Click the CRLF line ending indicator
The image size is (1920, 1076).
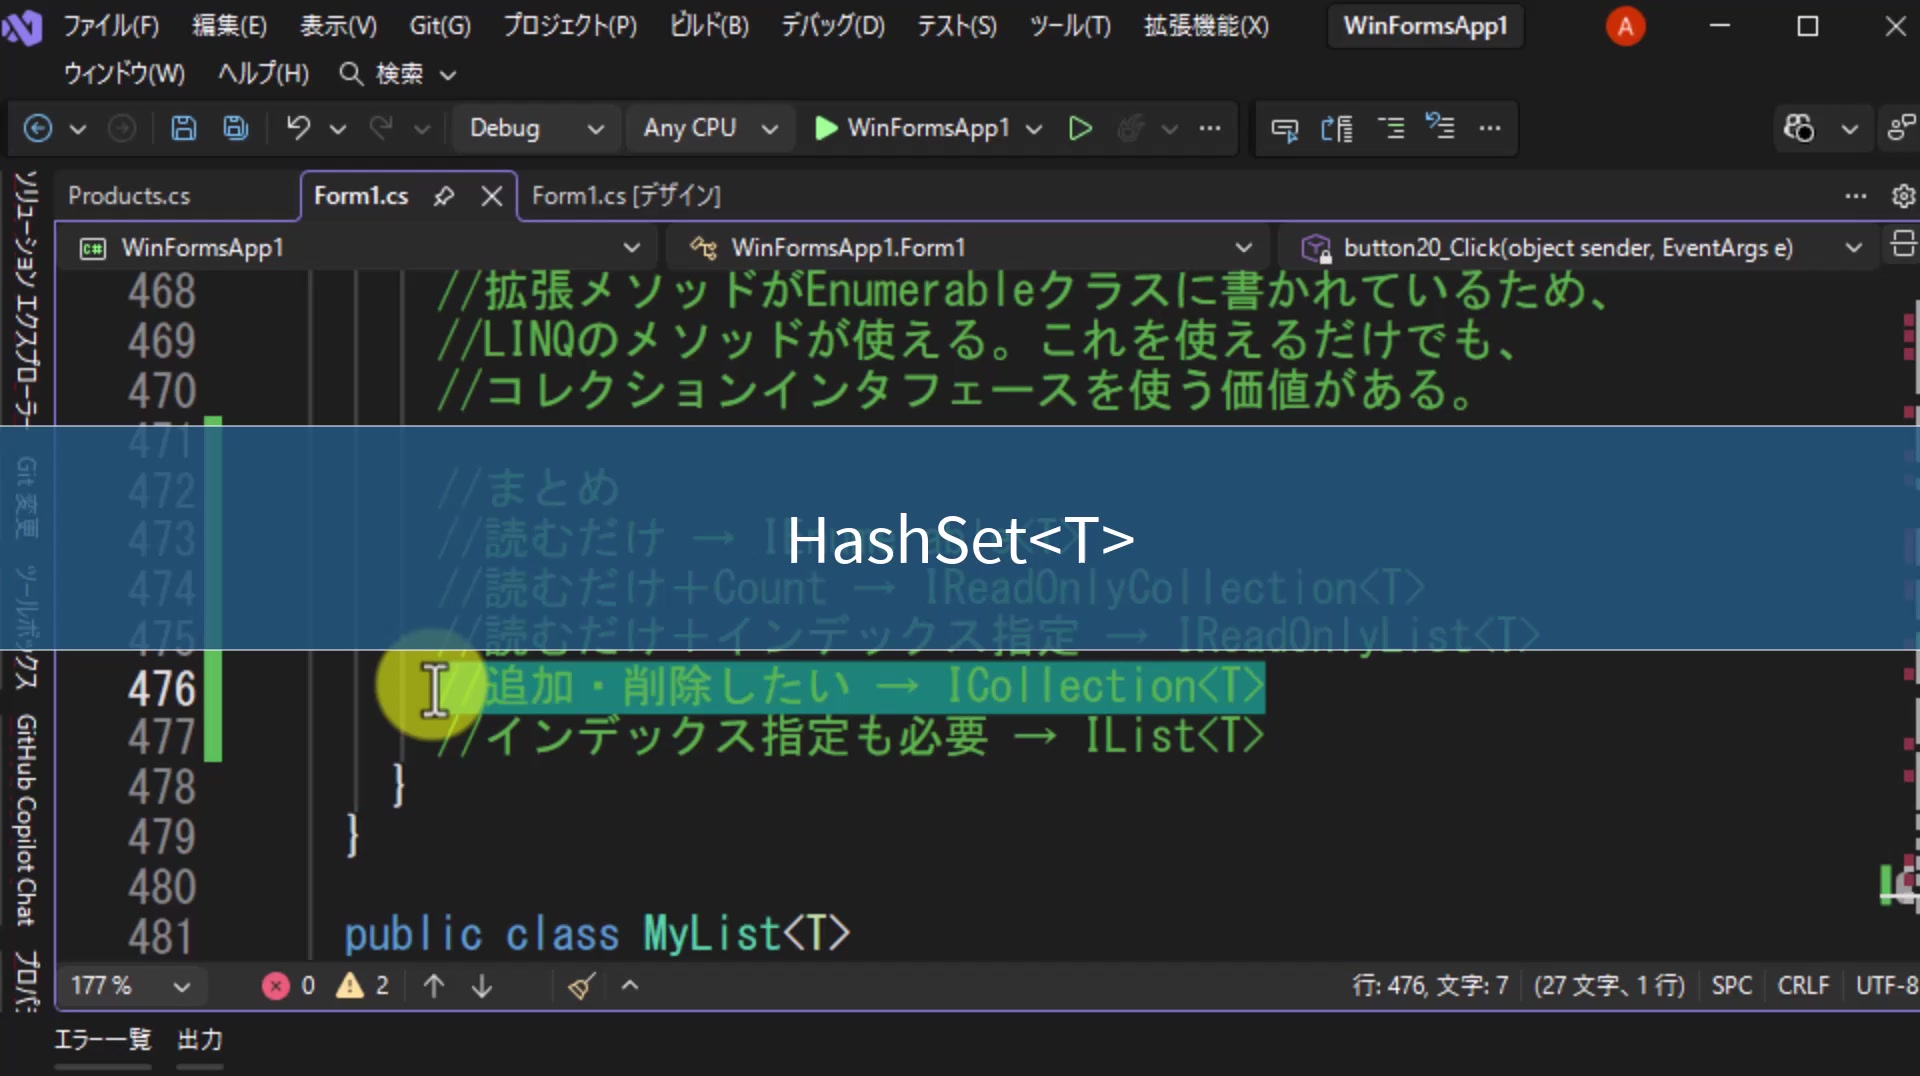[x=1803, y=986]
